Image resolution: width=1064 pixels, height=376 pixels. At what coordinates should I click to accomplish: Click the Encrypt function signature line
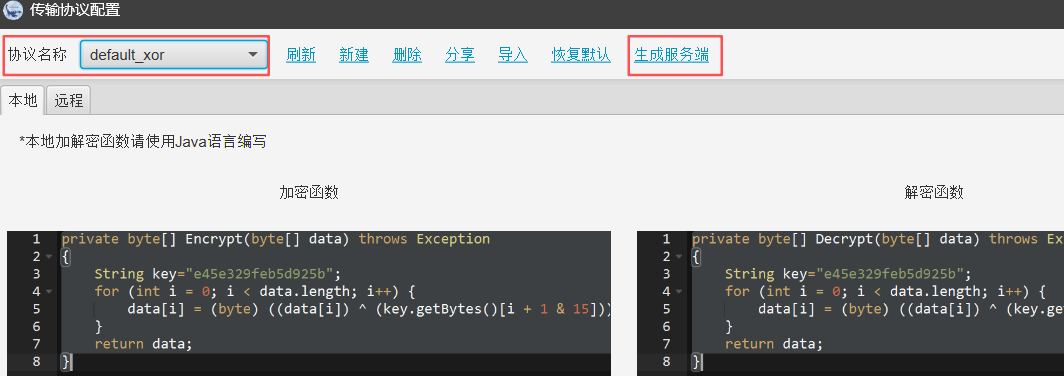click(276, 239)
